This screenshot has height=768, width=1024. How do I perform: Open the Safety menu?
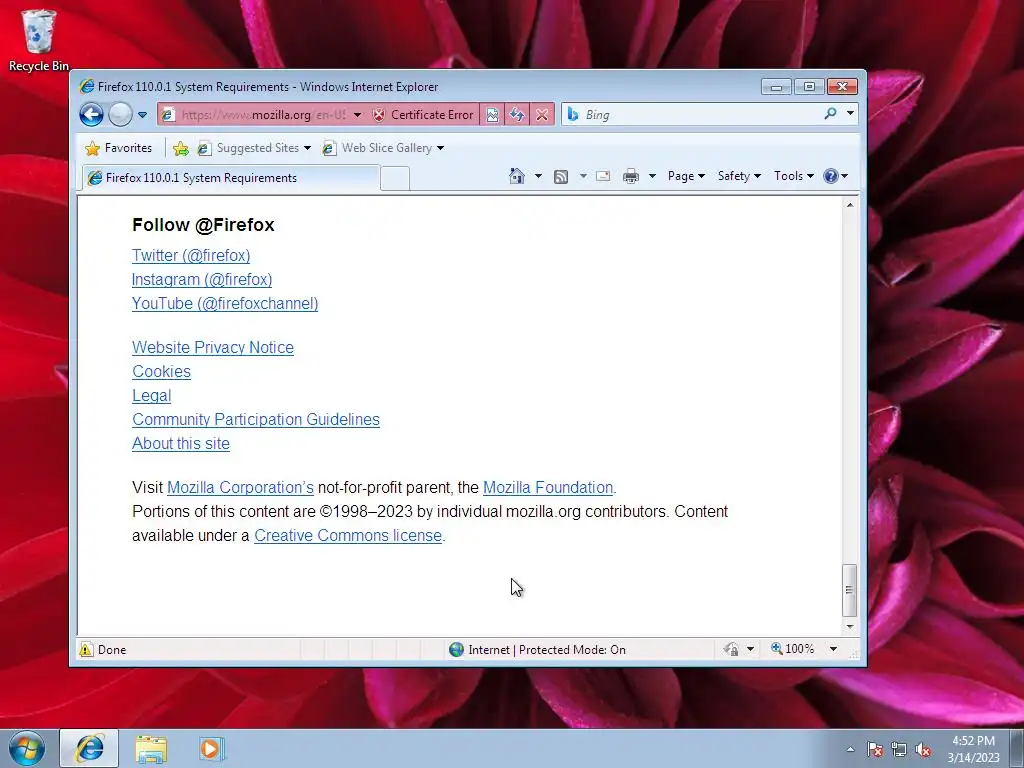pos(739,176)
